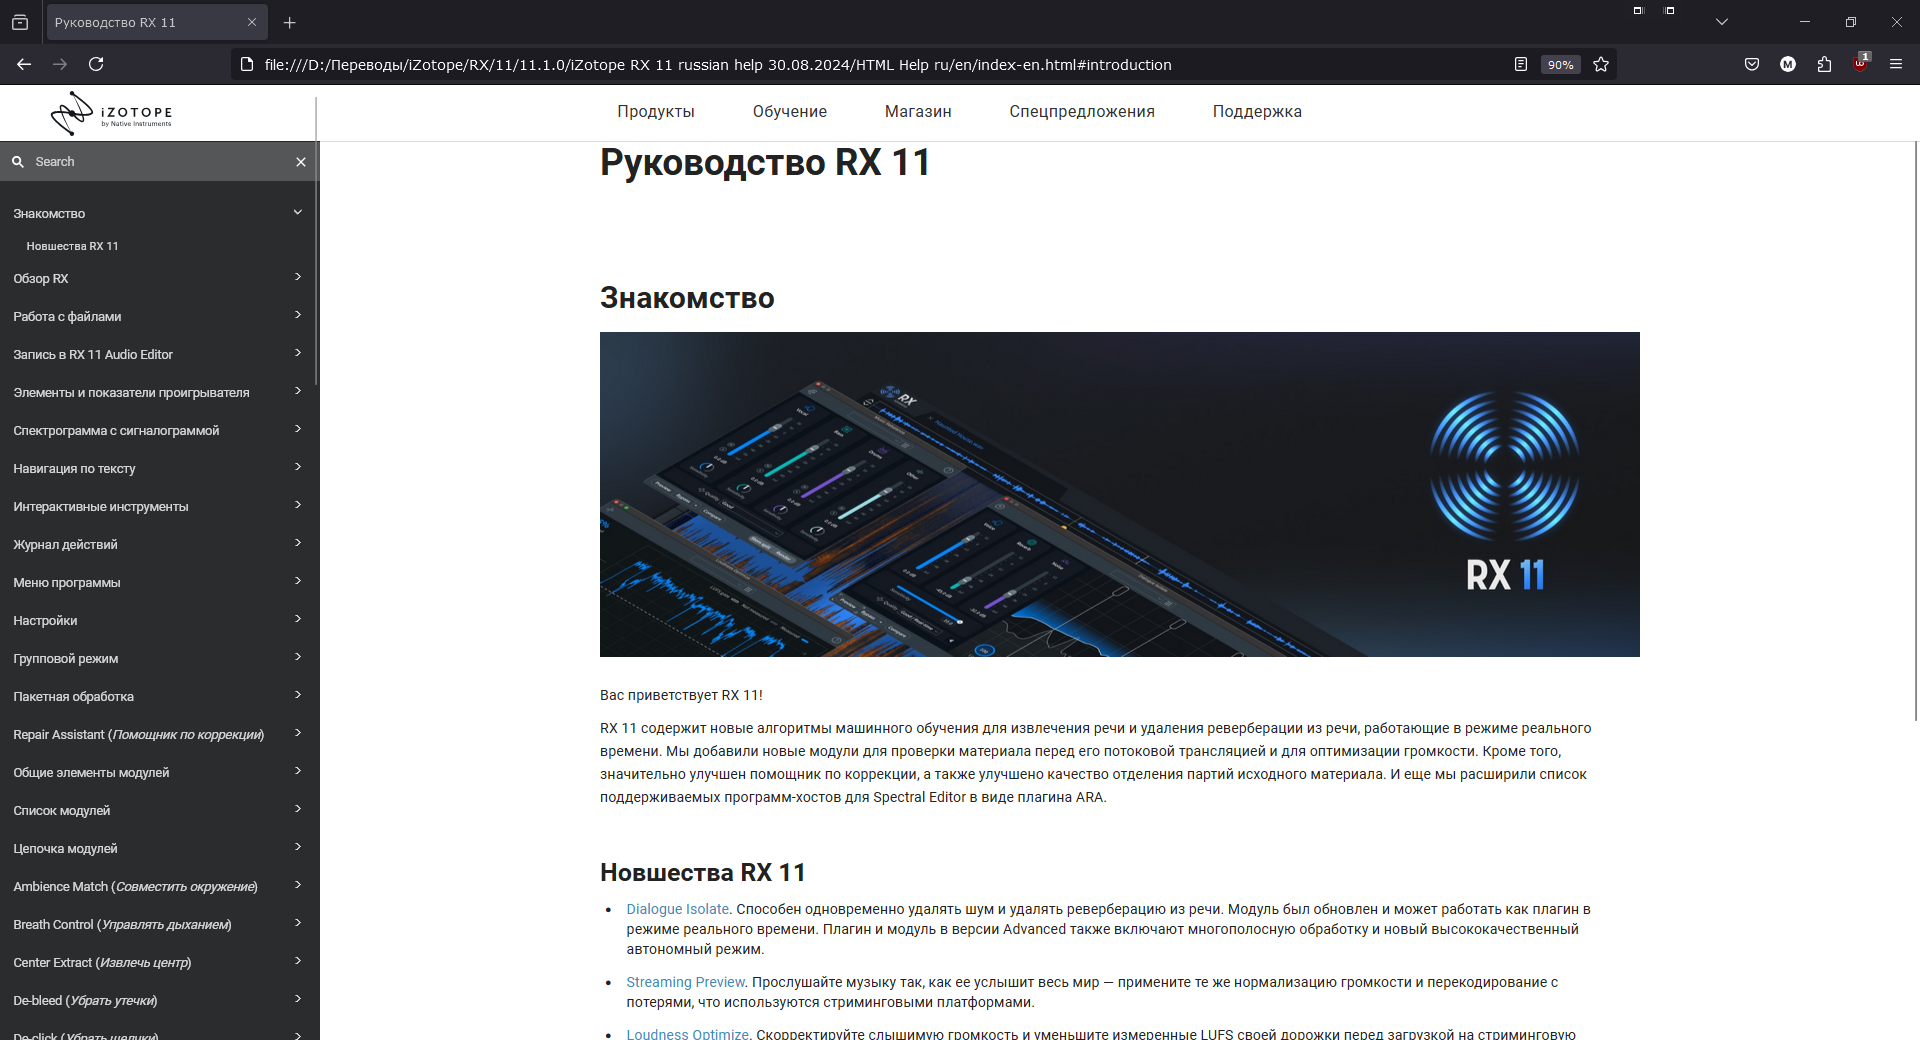This screenshot has width=1920, height=1040.
Task: Expand the Запись в RX 11 Audio Editor chevron
Action: coord(298,353)
